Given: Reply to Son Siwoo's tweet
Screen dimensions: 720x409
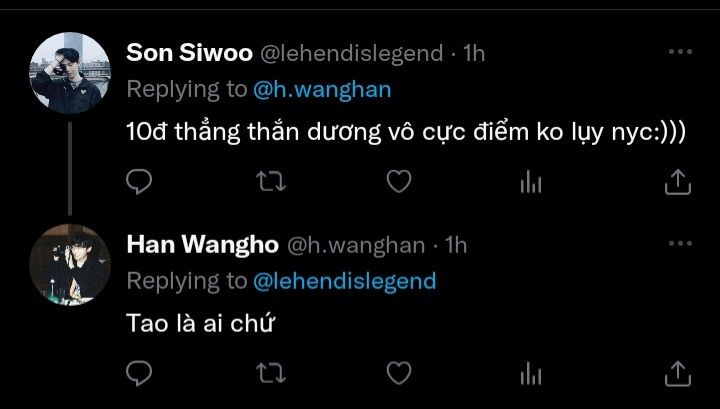Looking at the screenshot, I should pos(139,181).
